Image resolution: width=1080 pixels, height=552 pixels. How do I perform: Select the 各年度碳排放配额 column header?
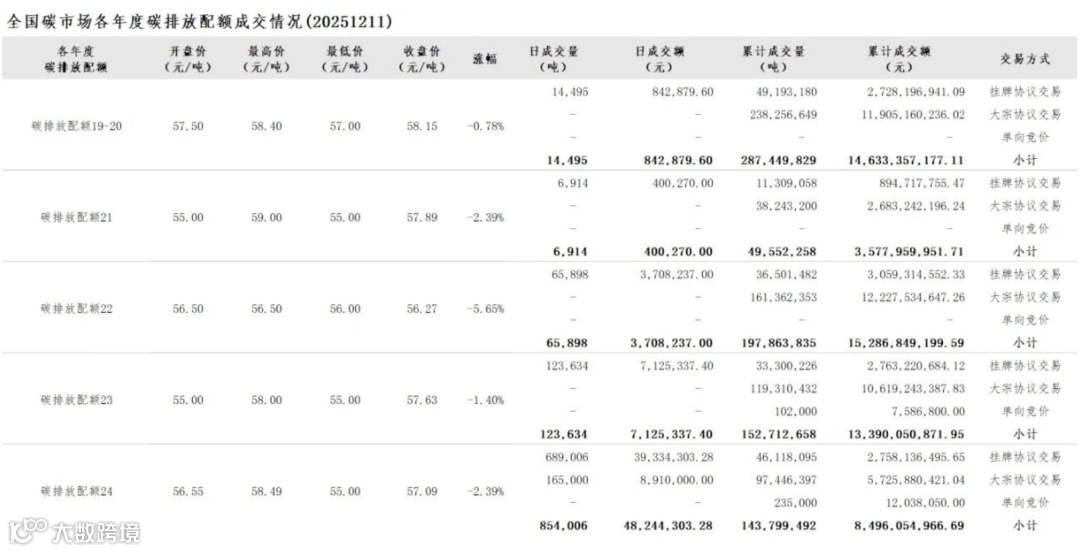click(x=75, y=59)
